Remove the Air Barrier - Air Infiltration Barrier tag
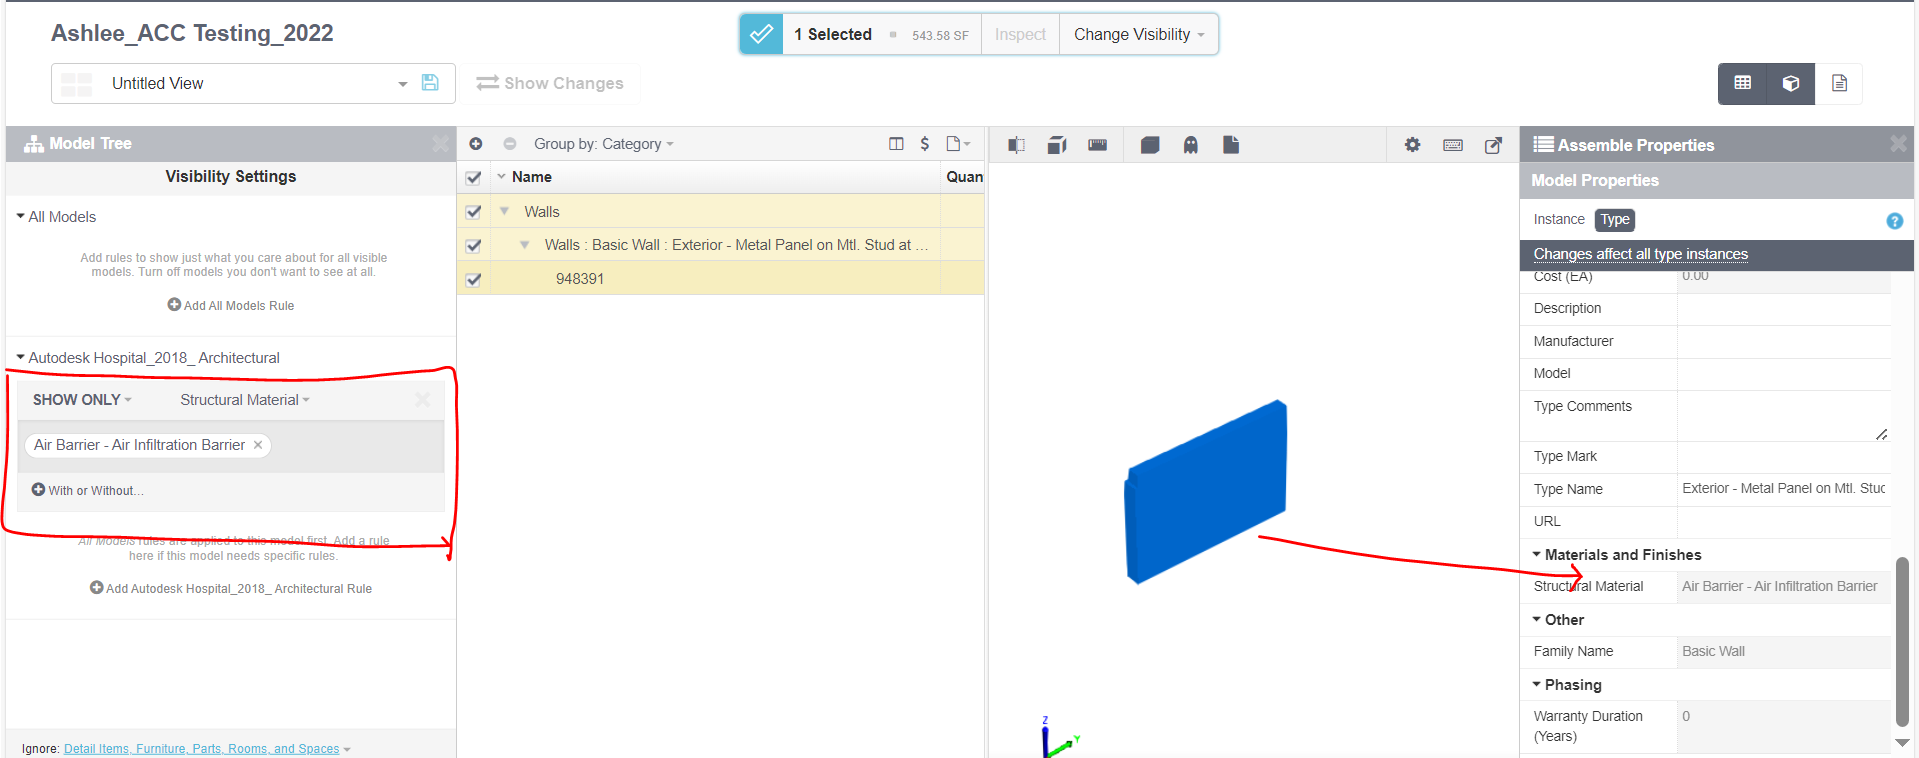 258,445
